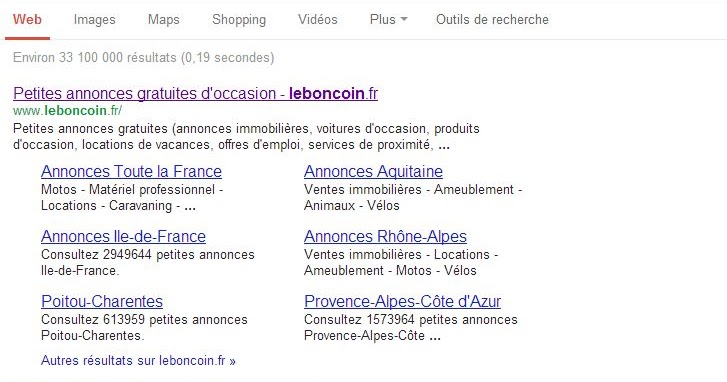Click the green www.leboncoin.fr URL
Screen dimensions: 727x382
click(x=68, y=110)
